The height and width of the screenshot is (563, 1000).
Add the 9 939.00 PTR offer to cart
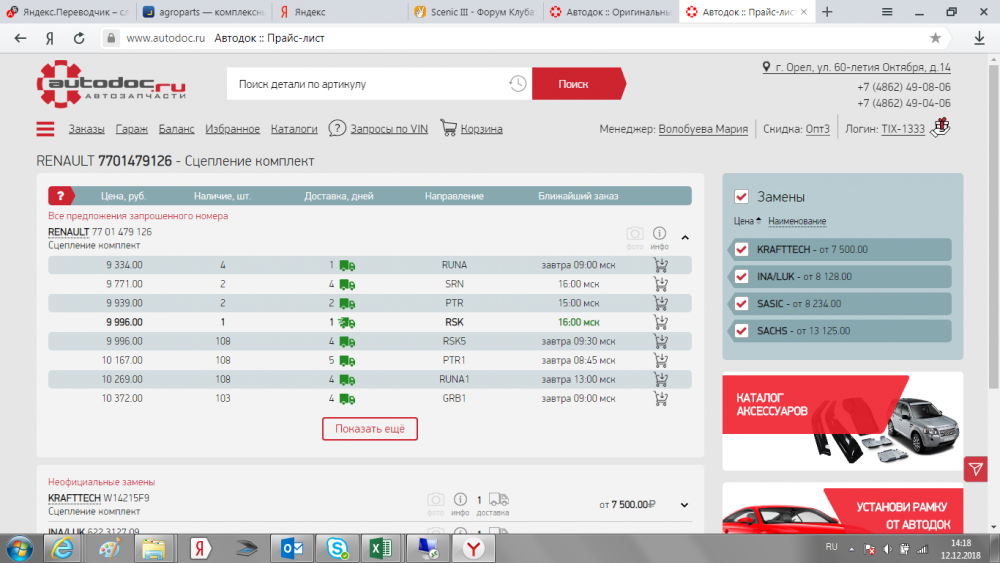661,303
